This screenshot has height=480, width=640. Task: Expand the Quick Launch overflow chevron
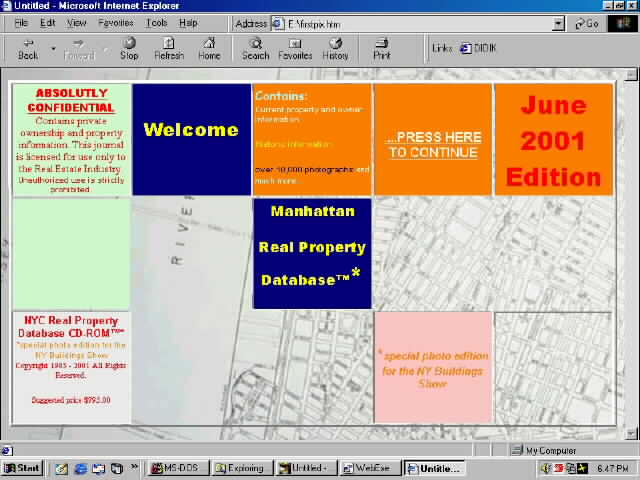(x=133, y=468)
